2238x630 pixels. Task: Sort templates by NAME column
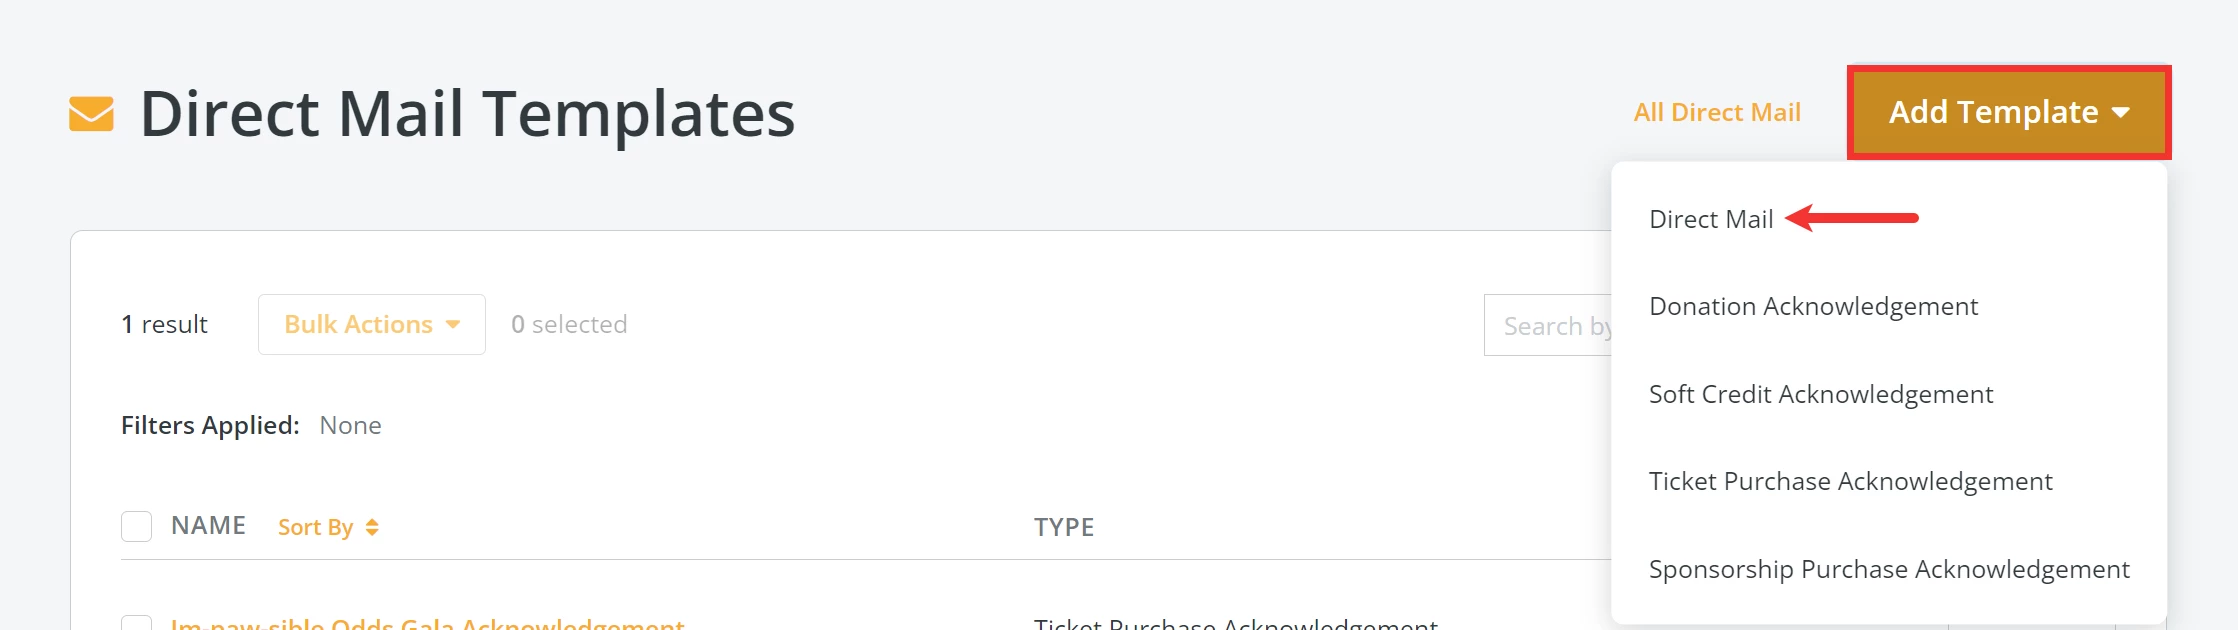pyautogui.click(x=209, y=525)
